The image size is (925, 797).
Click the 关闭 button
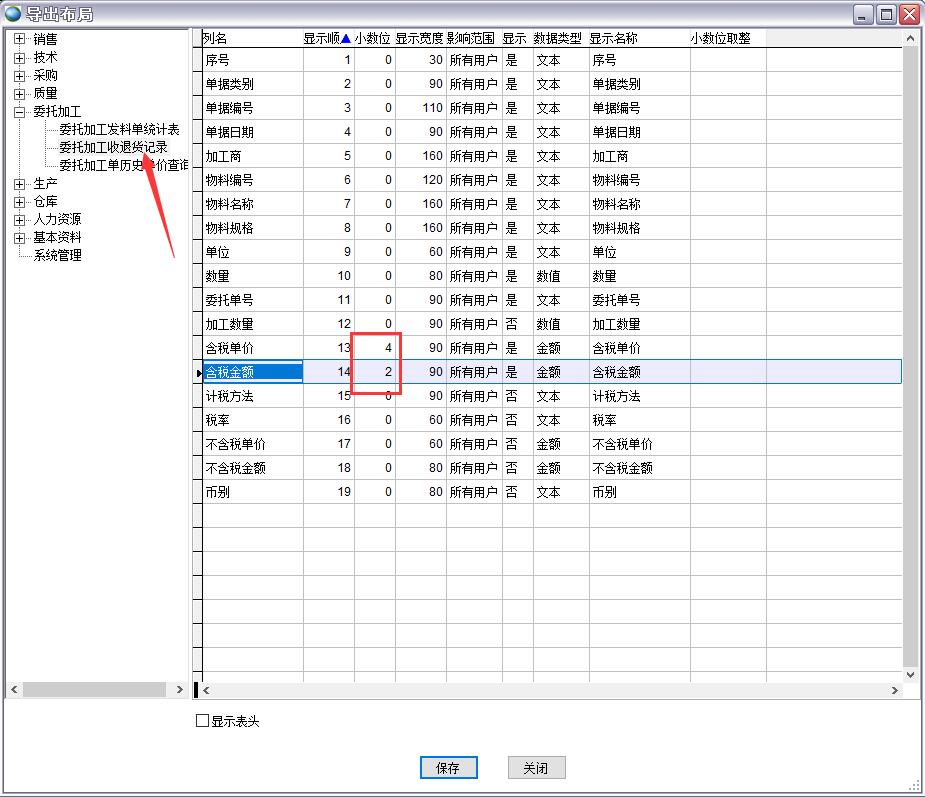536,768
